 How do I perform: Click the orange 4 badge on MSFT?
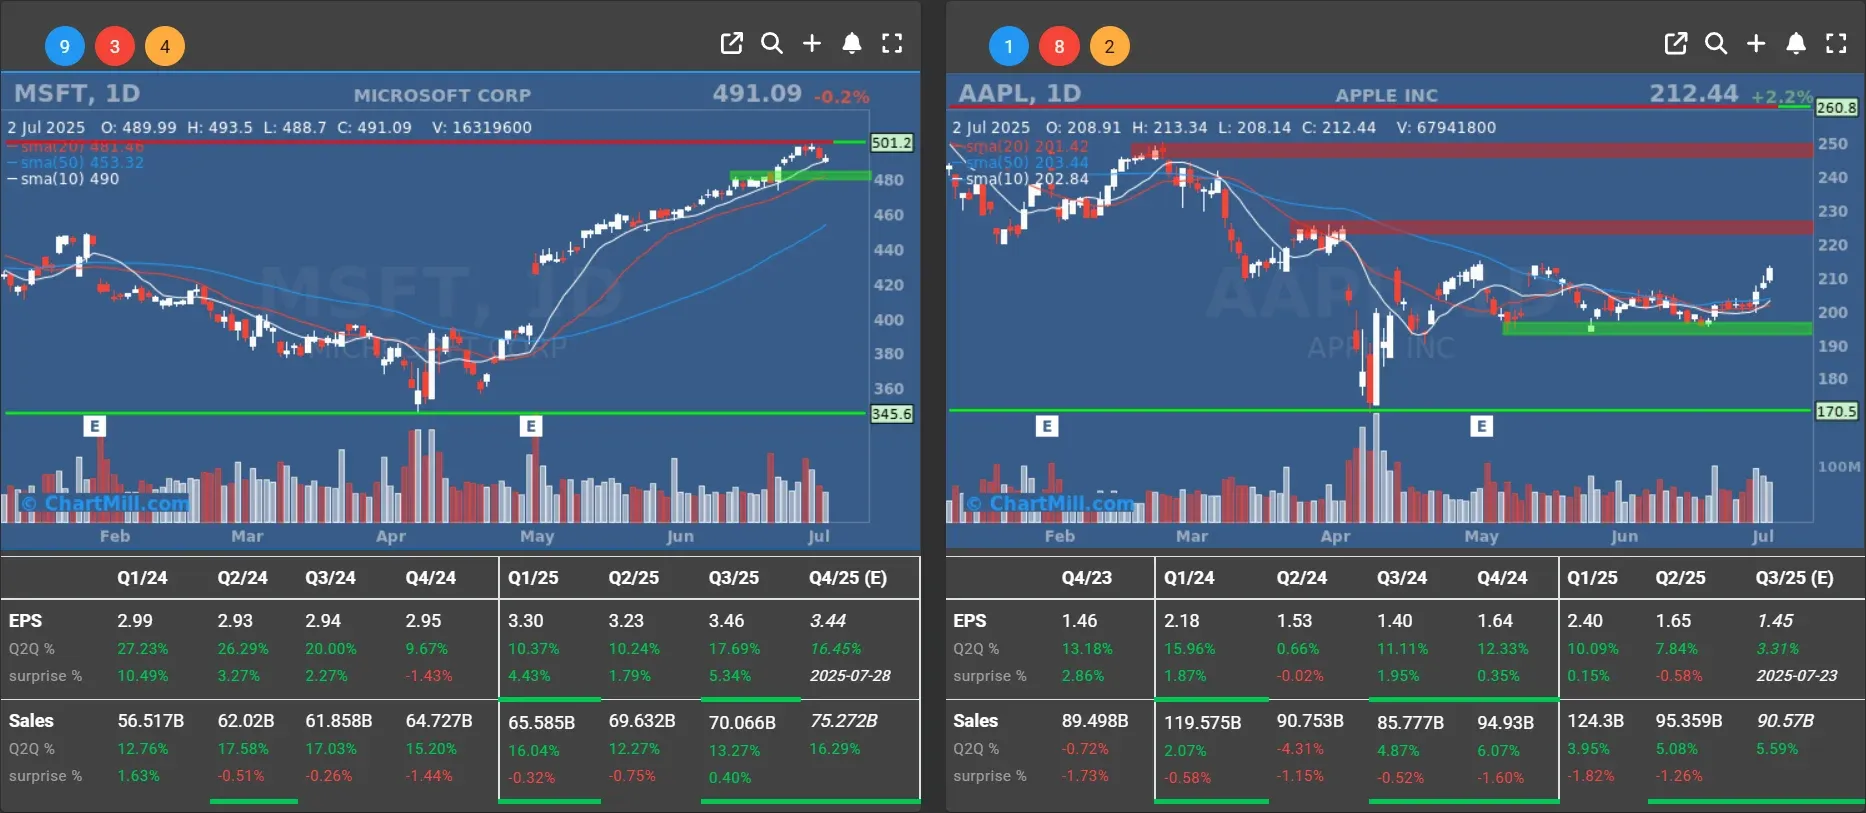click(165, 46)
